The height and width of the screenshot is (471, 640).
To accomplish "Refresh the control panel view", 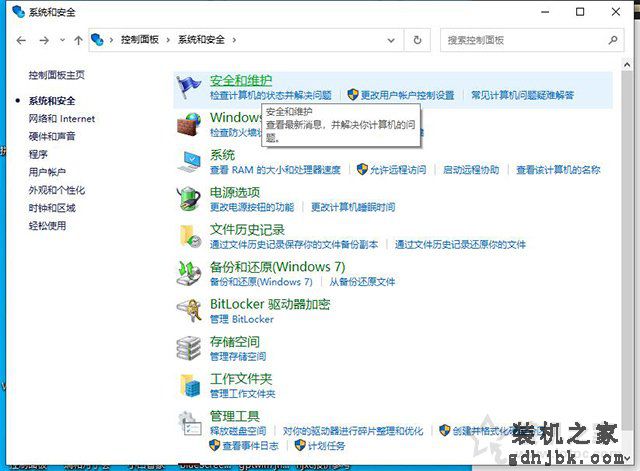I will click(x=417, y=40).
